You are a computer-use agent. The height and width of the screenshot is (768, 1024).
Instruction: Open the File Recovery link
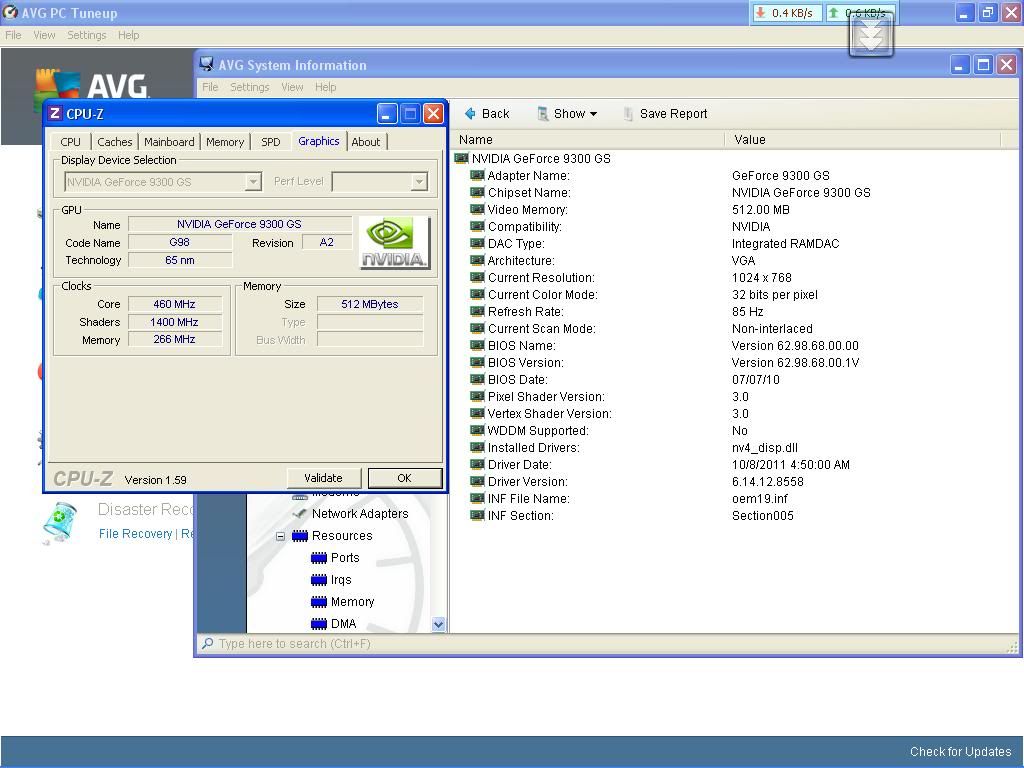point(135,534)
